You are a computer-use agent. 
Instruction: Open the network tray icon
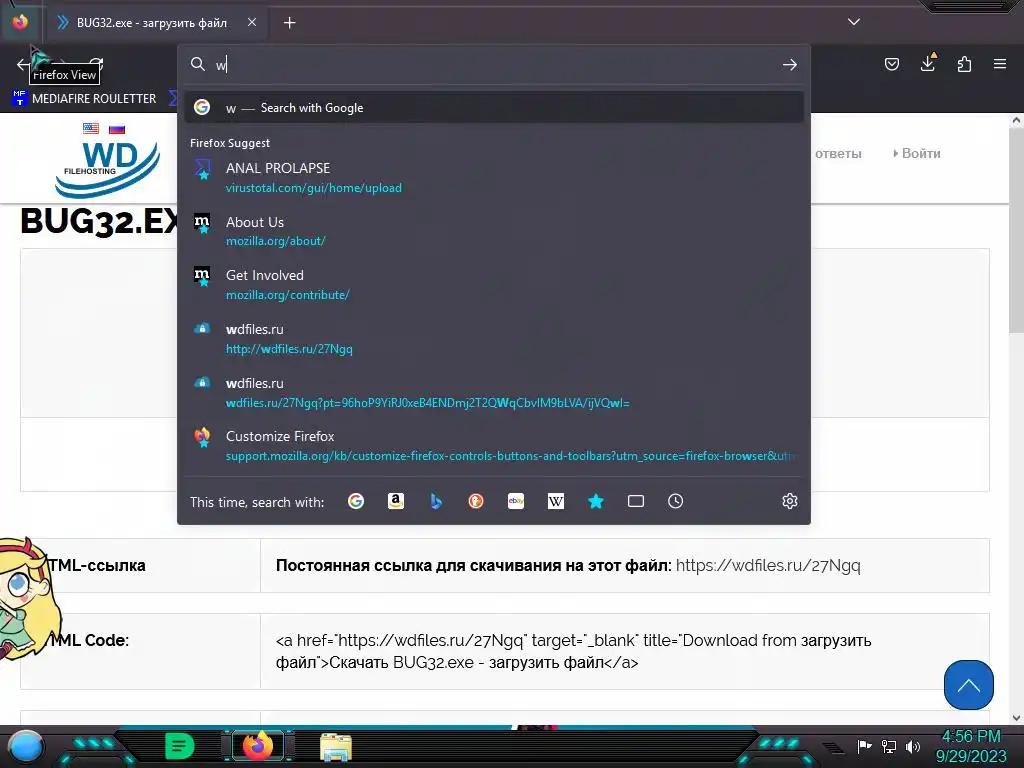889,746
